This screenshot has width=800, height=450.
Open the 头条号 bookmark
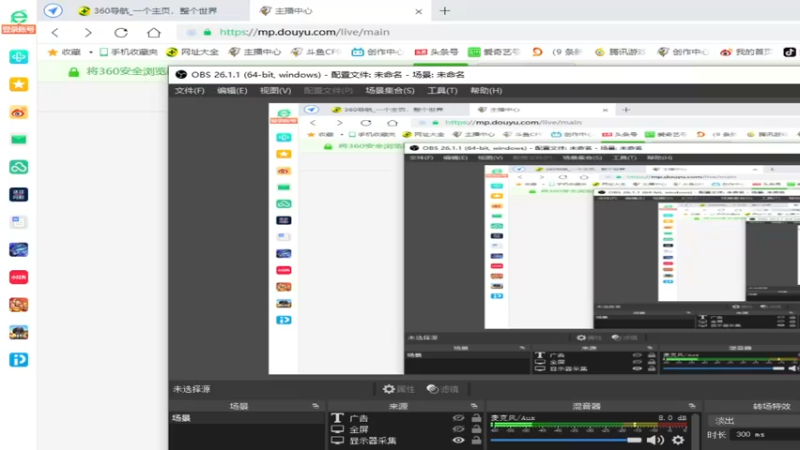point(436,52)
